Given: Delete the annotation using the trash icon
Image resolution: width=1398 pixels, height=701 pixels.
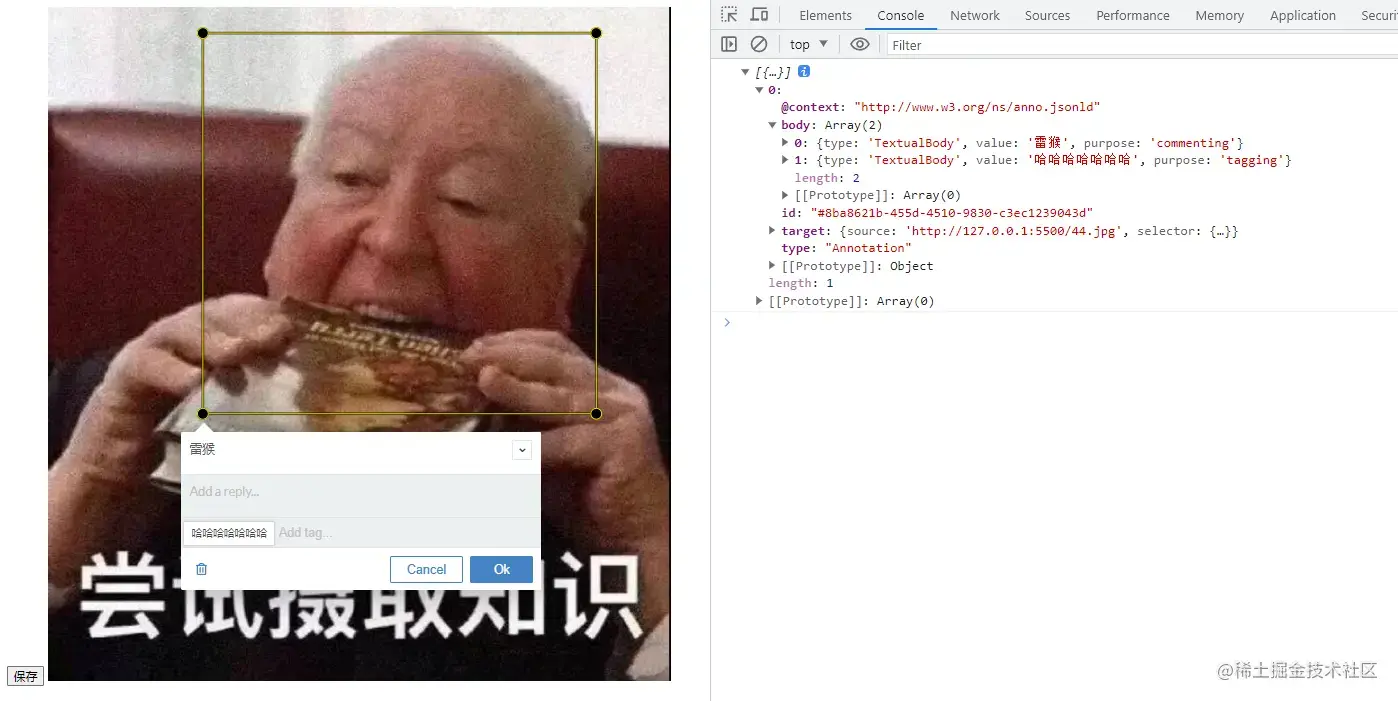Looking at the screenshot, I should click(x=201, y=568).
